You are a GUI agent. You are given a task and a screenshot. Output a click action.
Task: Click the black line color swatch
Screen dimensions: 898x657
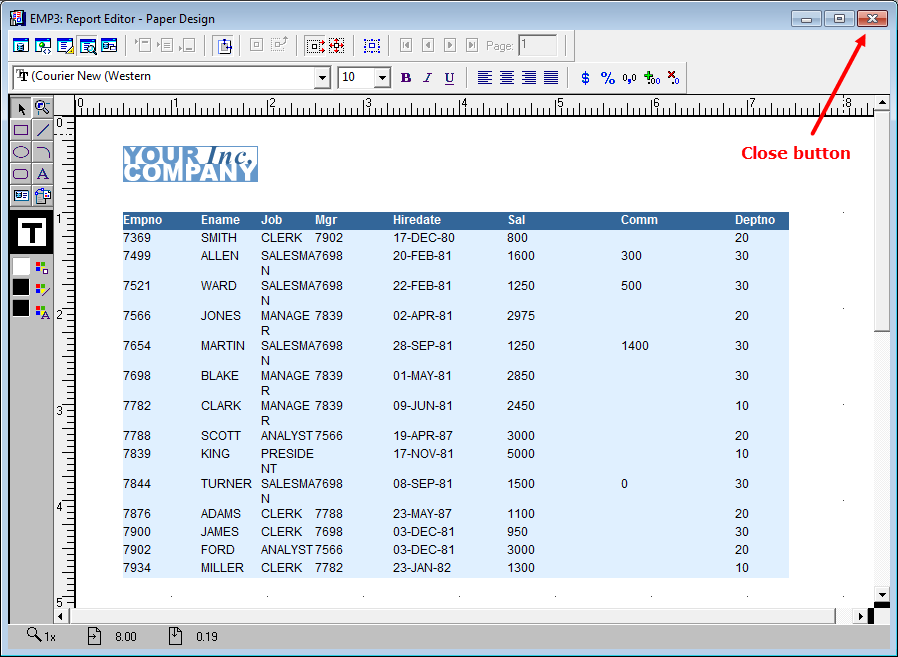(x=21, y=288)
